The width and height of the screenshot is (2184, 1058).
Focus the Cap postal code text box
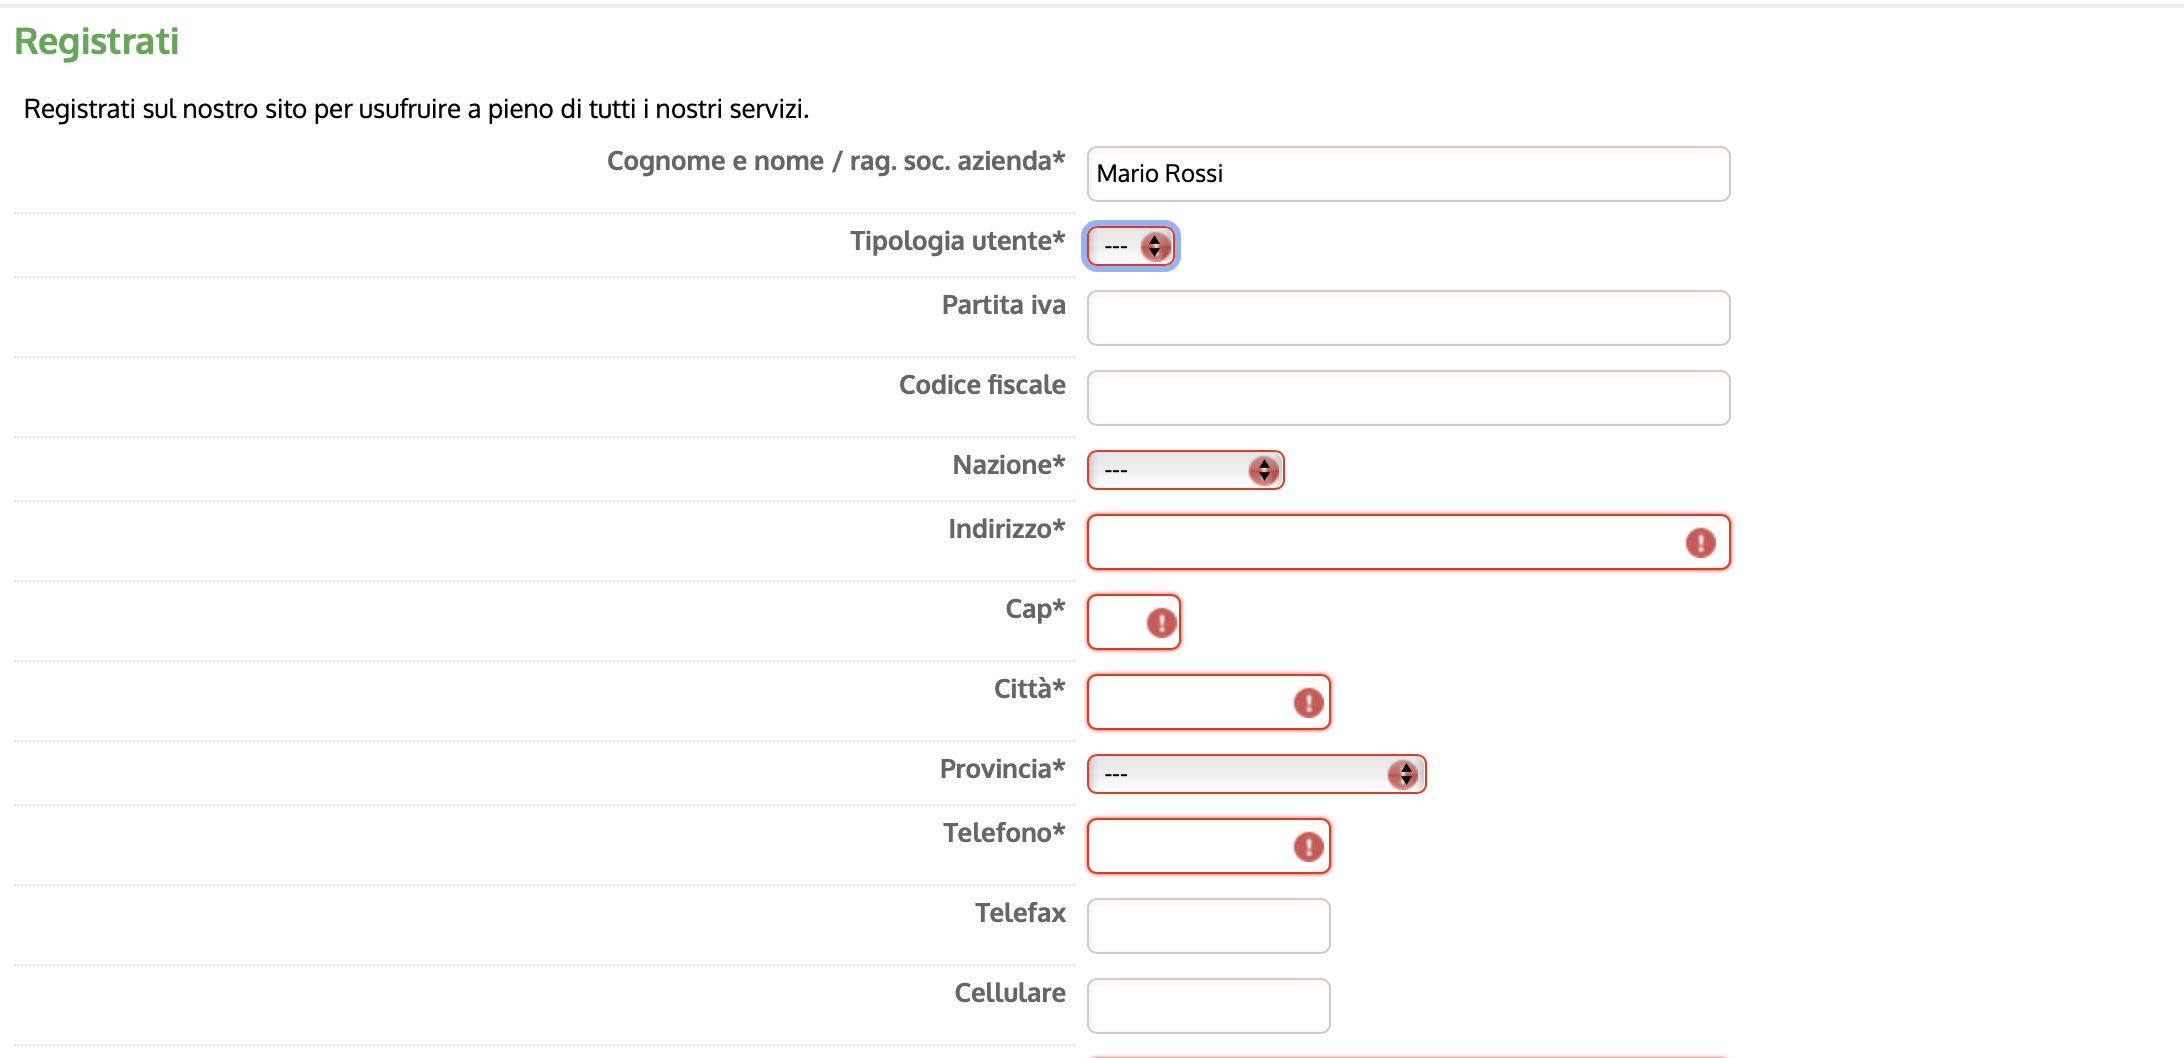[x=1117, y=623]
